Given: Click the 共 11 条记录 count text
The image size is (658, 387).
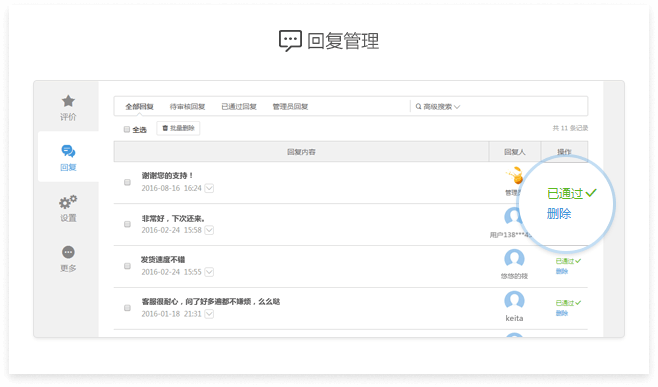Looking at the screenshot, I should 570,128.
